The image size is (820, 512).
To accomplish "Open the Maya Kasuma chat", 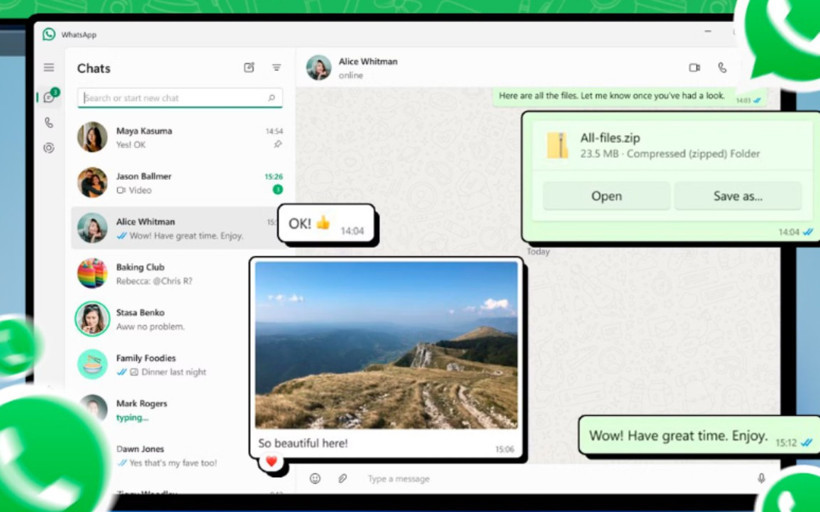I will (x=180, y=137).
